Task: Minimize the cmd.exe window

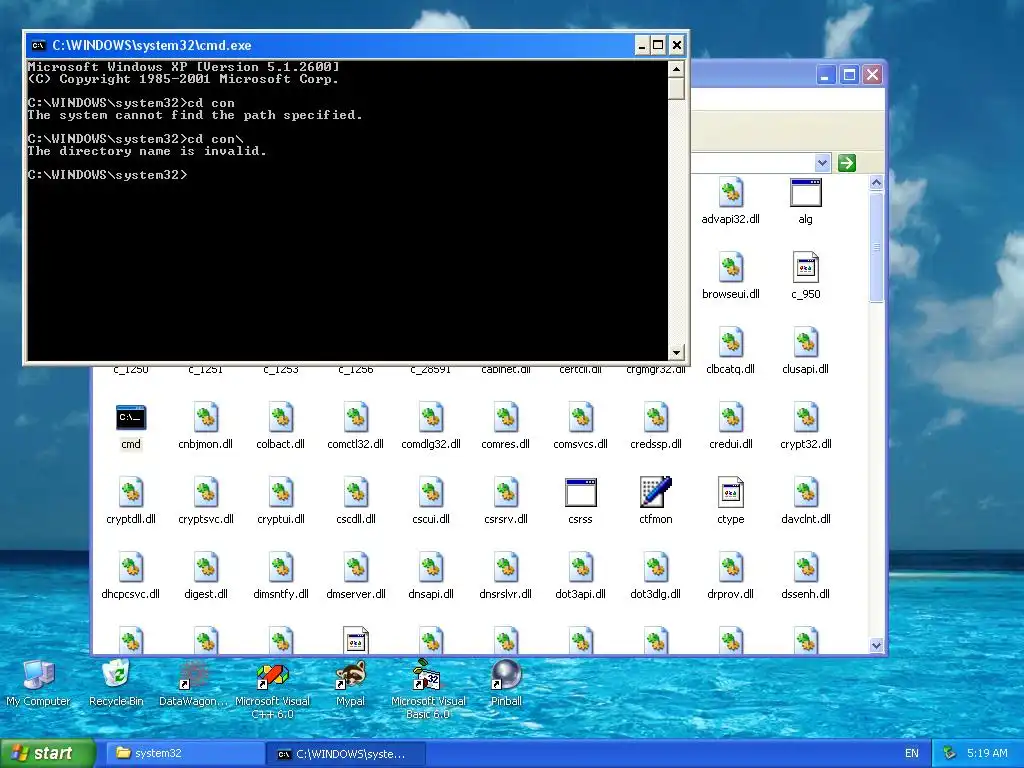Action: coord(642,45)
